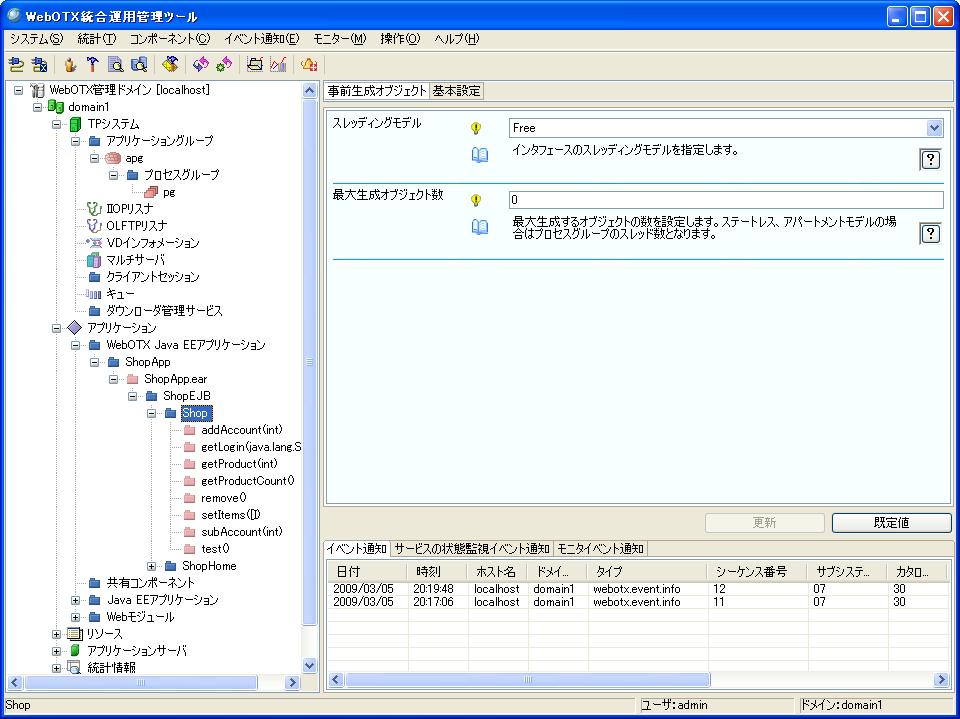
Task: Expand the Webモジュール tree node
Action: [x=76, y=617]
